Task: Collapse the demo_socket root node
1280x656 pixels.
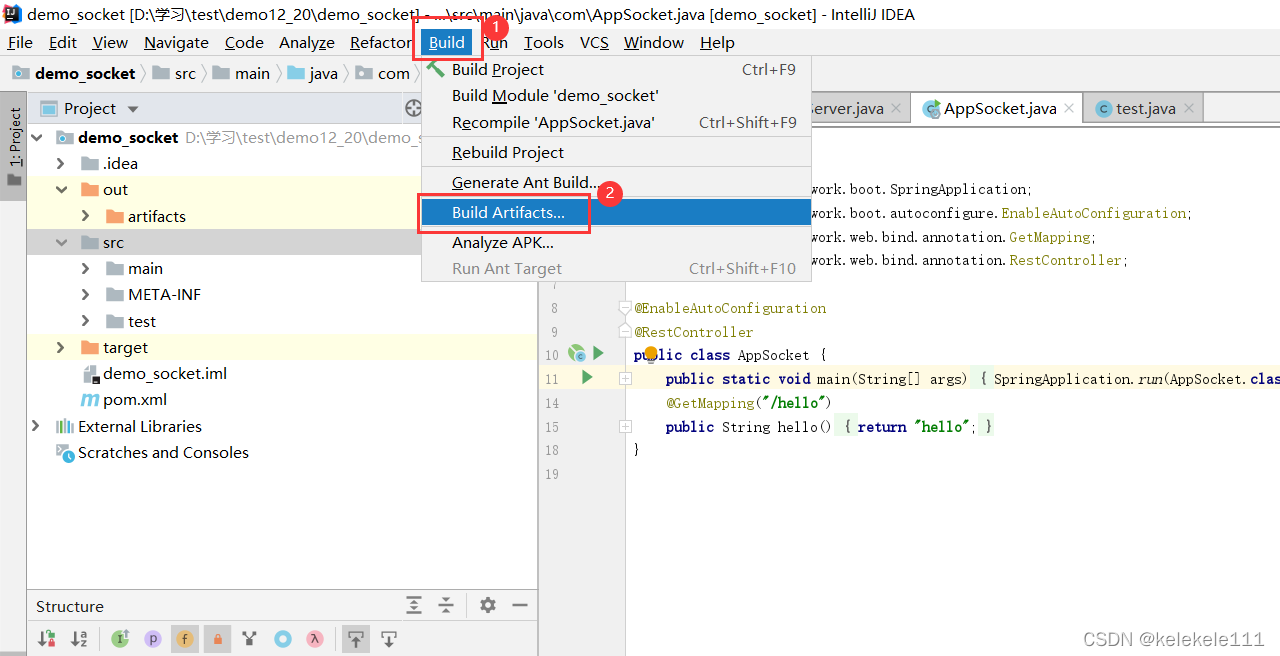Action: (37, 137)
